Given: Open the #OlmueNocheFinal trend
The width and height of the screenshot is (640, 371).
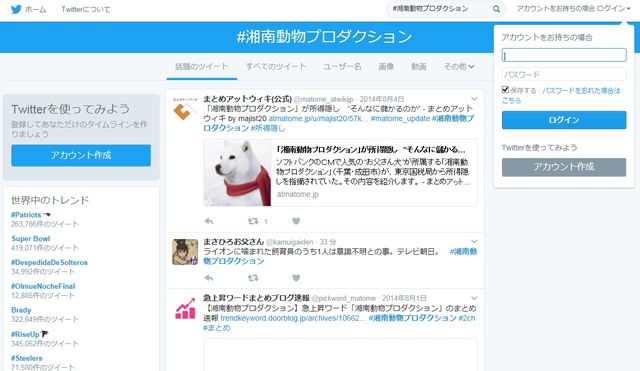Looking at the screenshot, I should click(x=43, y=286).
